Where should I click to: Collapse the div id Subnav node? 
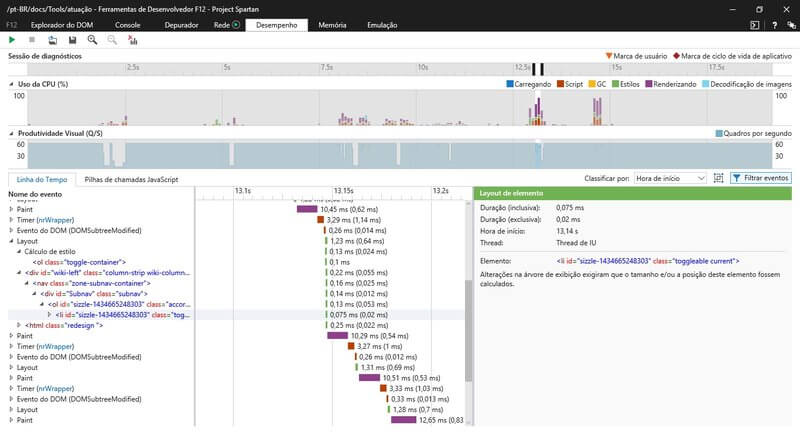click(x=35, y=294)
